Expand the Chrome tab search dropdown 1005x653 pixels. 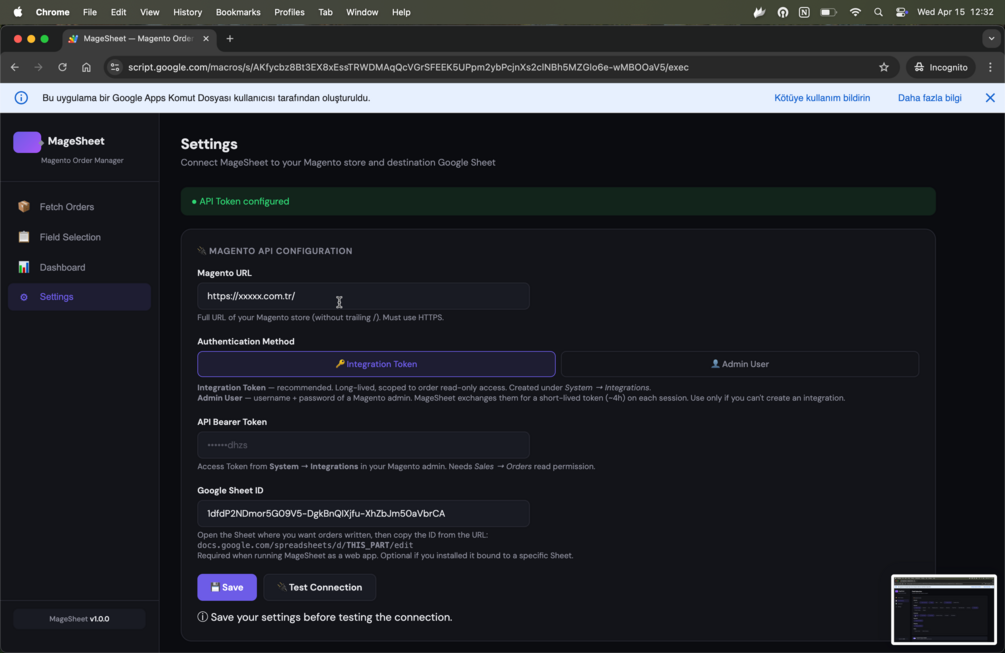991,39
